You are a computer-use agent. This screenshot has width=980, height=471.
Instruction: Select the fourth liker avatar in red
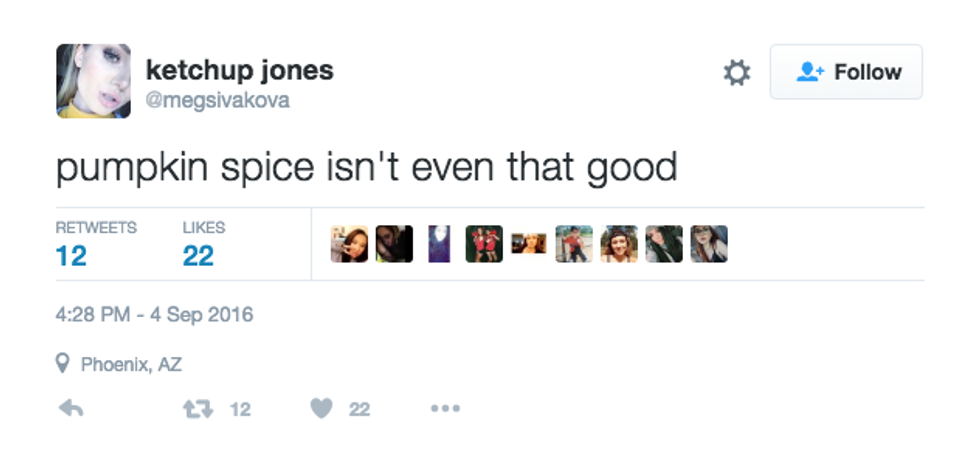point(484,244)
